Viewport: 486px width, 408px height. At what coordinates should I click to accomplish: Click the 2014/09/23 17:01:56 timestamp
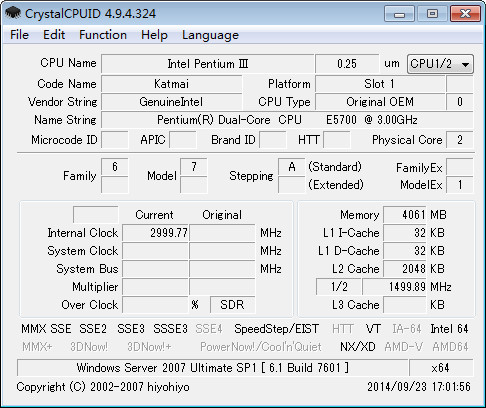(x=419, y=387)
